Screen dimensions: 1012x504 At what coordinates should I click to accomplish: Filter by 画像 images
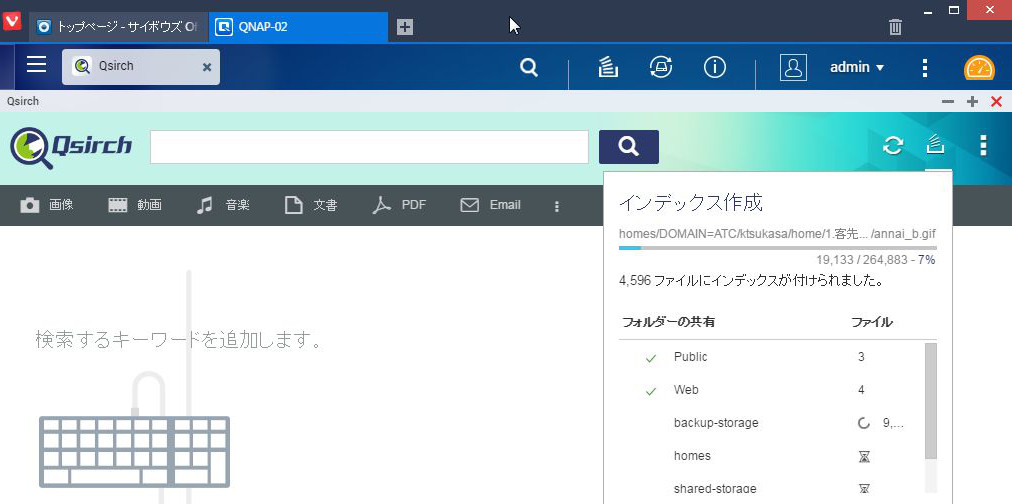[46, 205]
